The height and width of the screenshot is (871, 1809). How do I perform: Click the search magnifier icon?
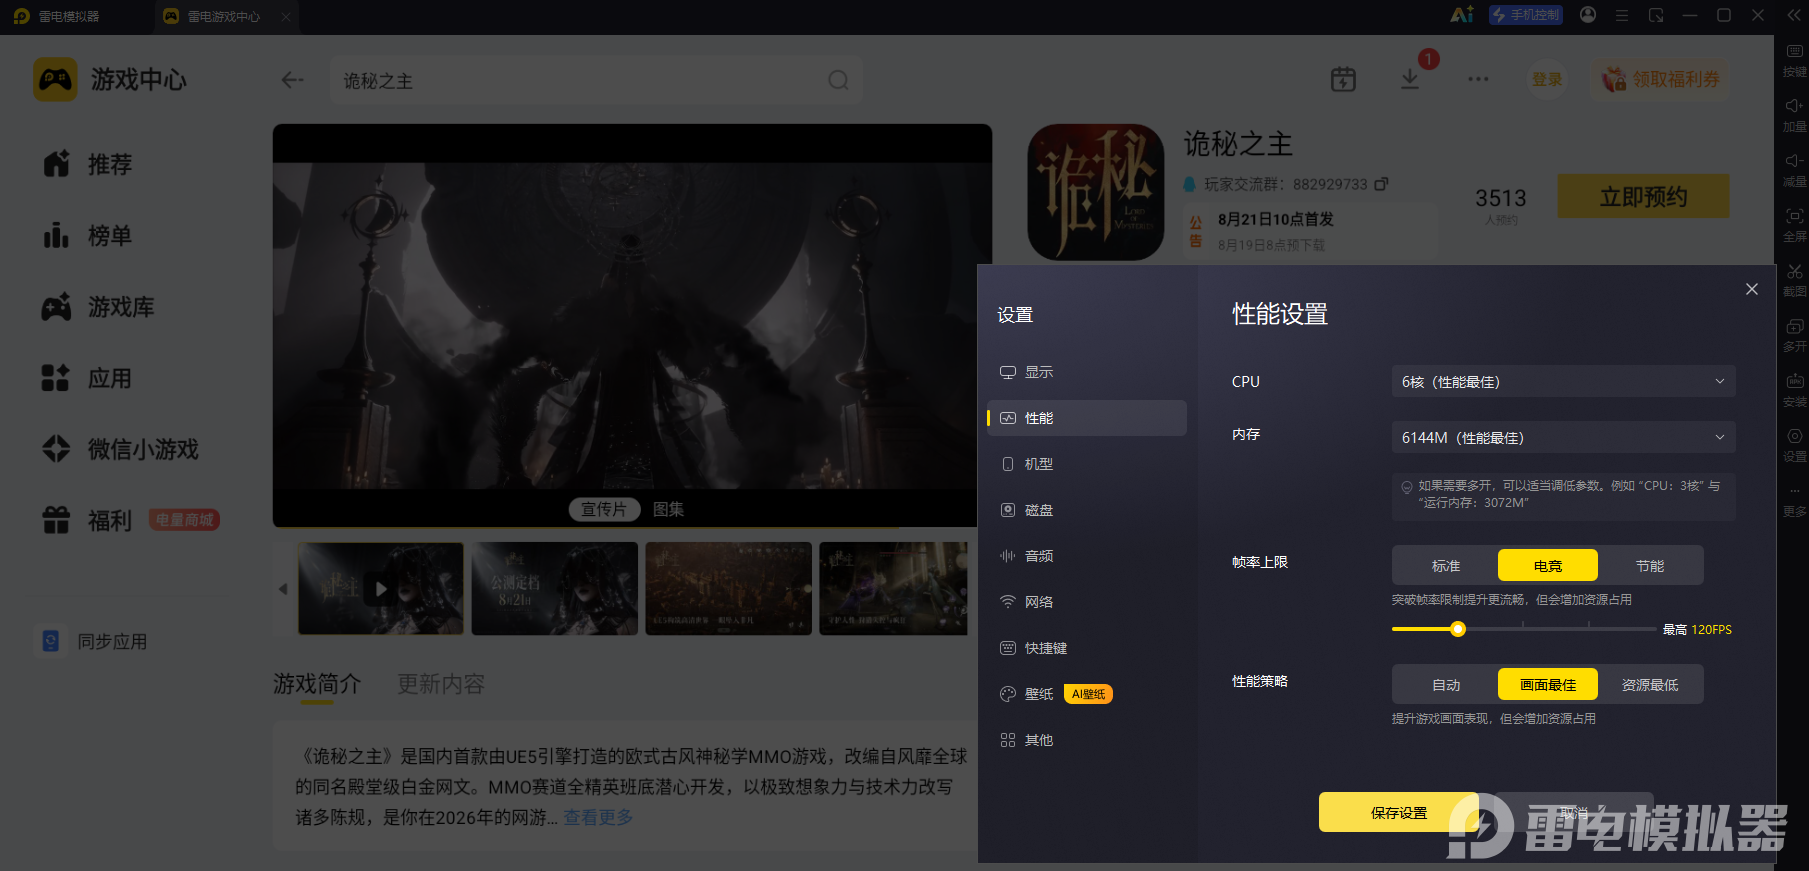tap(838, 80)
